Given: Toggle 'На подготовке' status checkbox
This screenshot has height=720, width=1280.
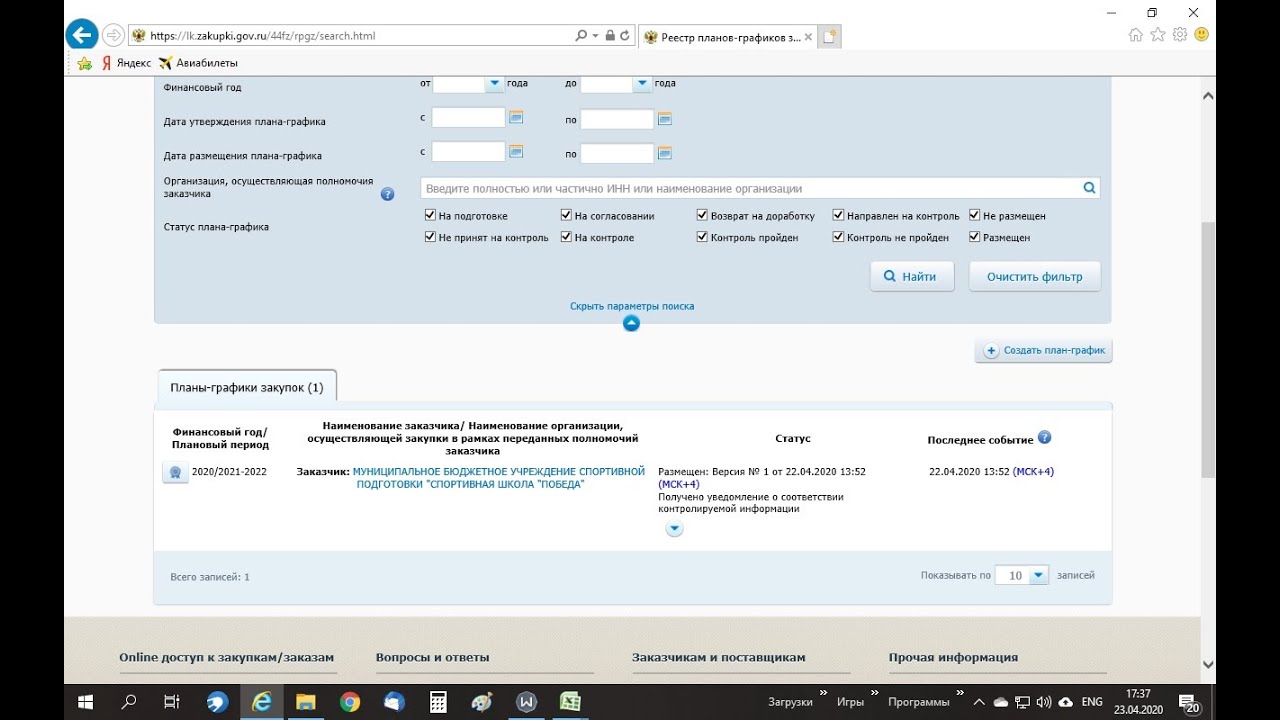Looking at the screenshot, I should pyautogui.click(x=430, y=215).
